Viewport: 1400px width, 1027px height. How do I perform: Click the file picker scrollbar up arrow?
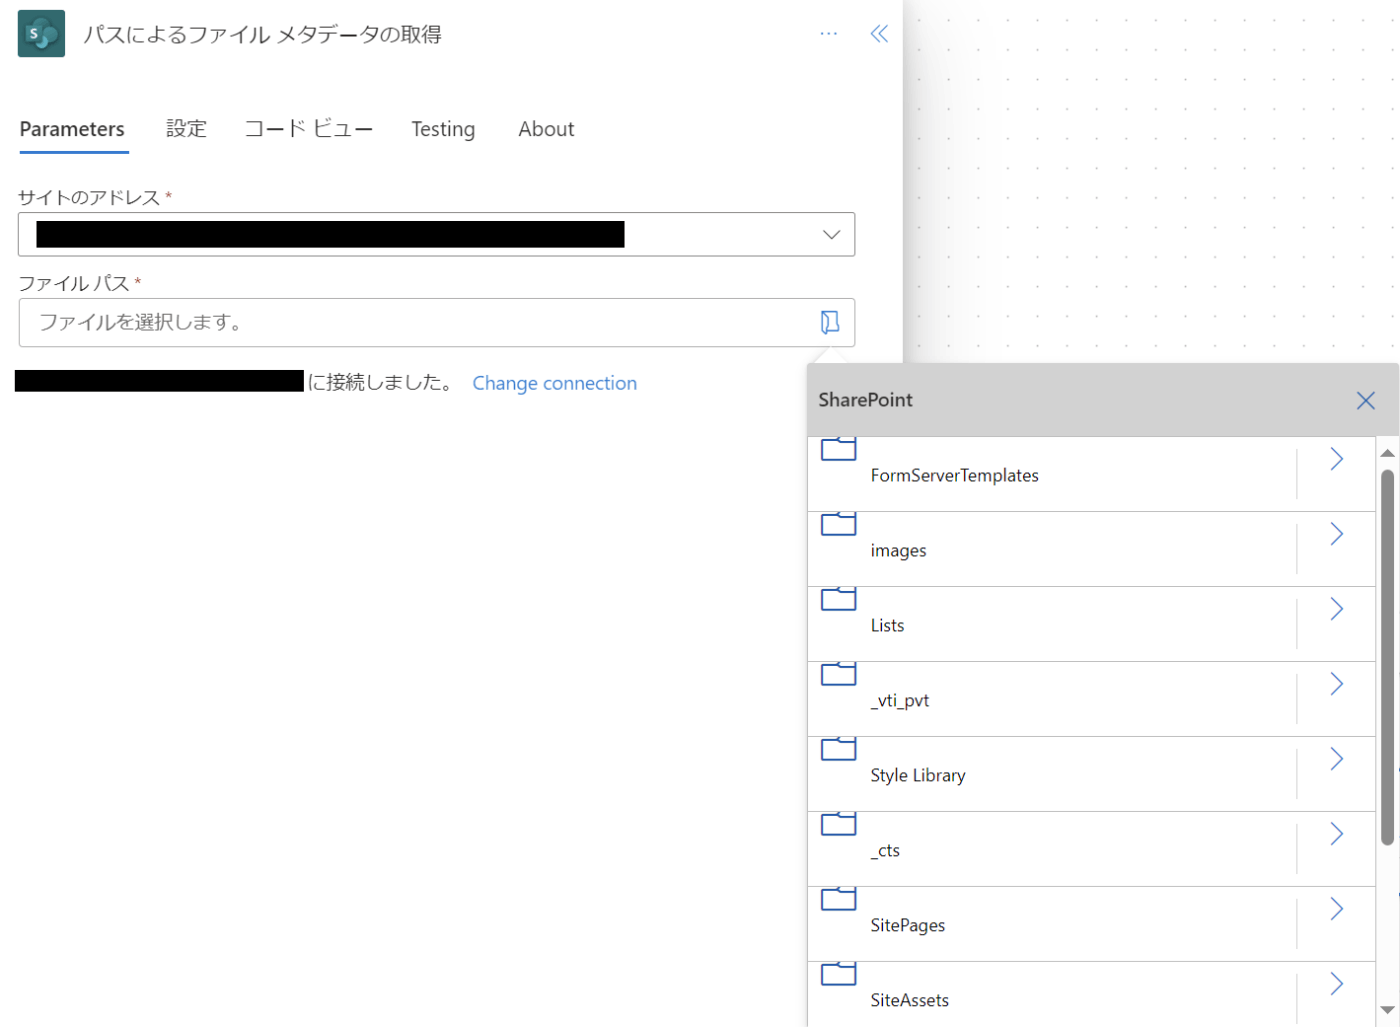1387,453
